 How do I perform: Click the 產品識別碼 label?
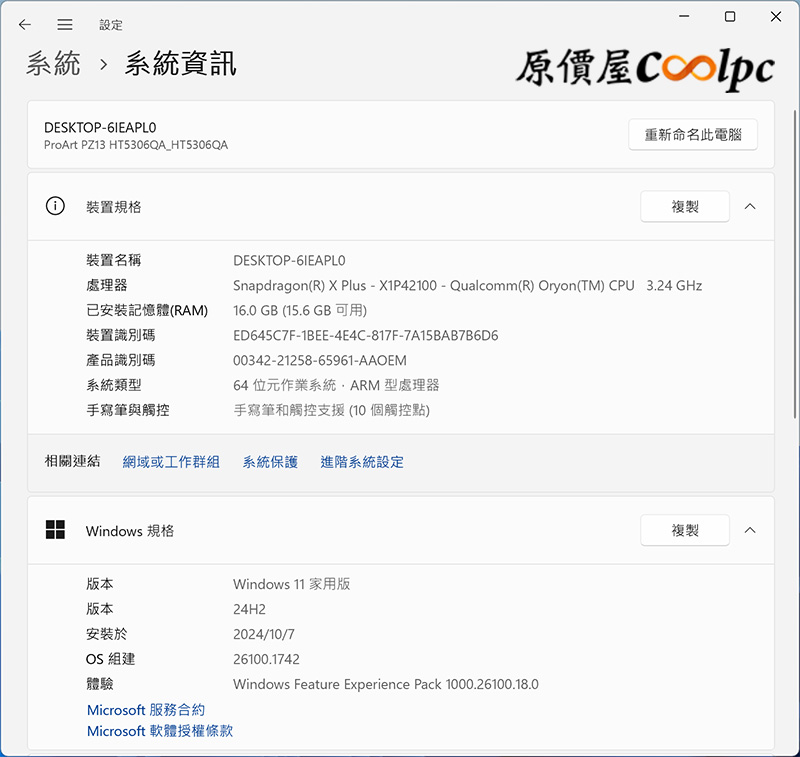pyautogui.click(x=120, y=361)
